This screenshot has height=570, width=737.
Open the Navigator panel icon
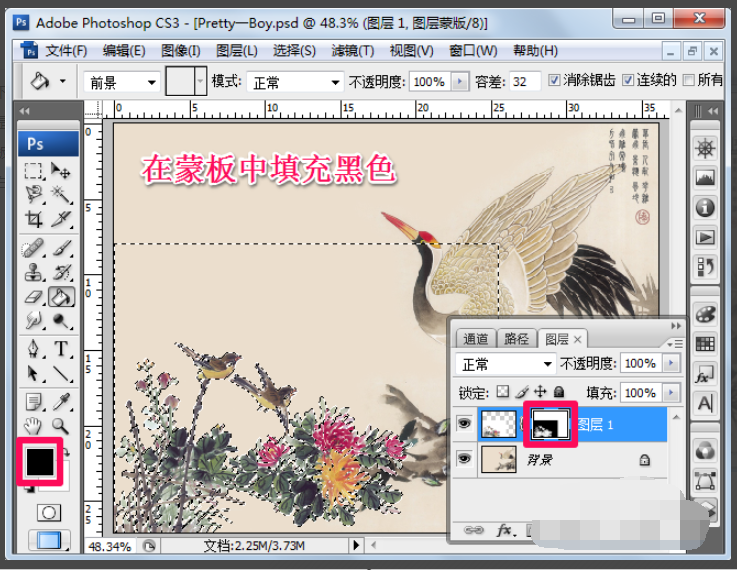pos(705,149)
